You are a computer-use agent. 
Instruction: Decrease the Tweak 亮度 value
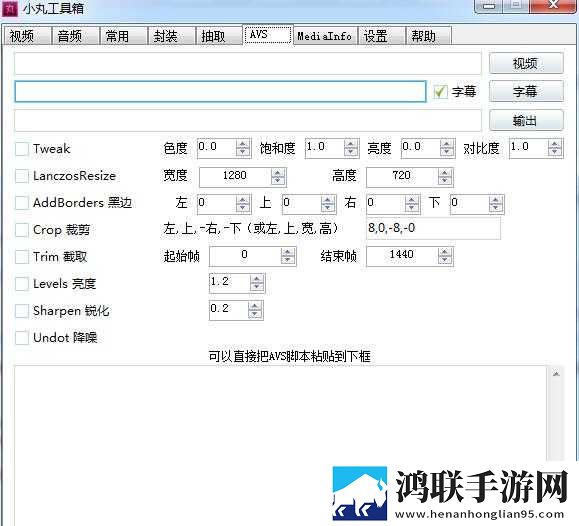click(447, 152)
